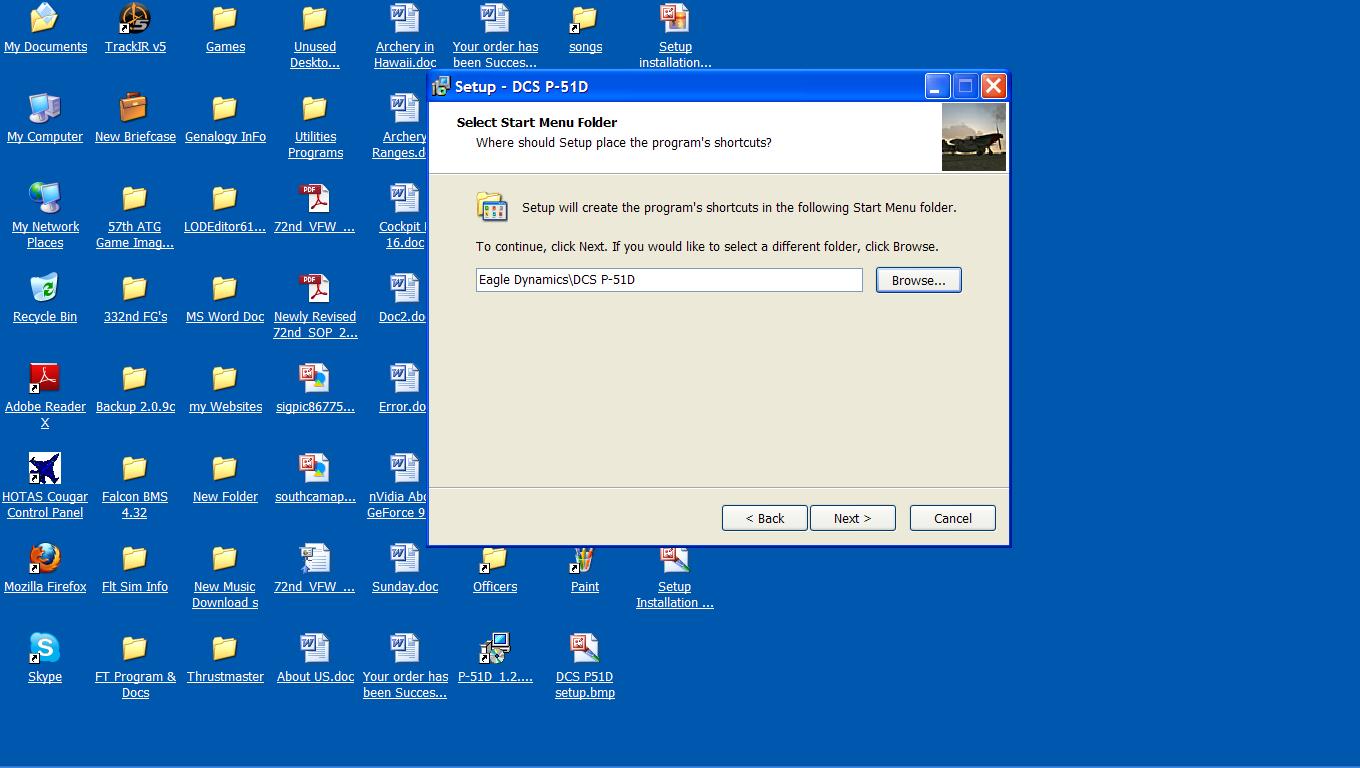Click the Browse... button in Setup
1360x768 pixels.
[x=919, y=280]
